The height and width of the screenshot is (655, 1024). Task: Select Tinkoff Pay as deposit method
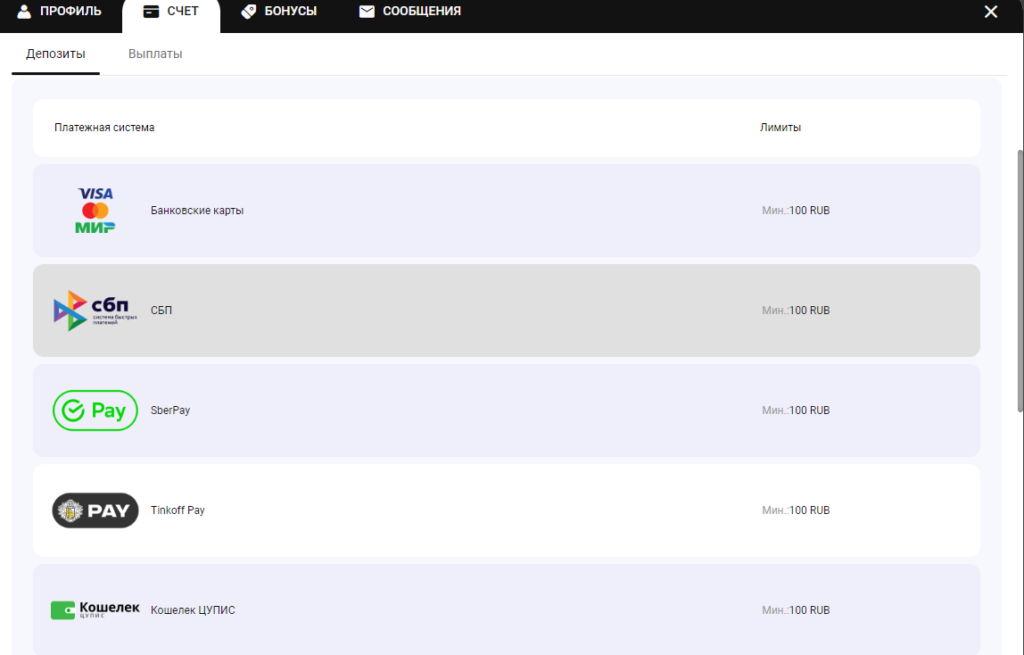tap(506, 510)
